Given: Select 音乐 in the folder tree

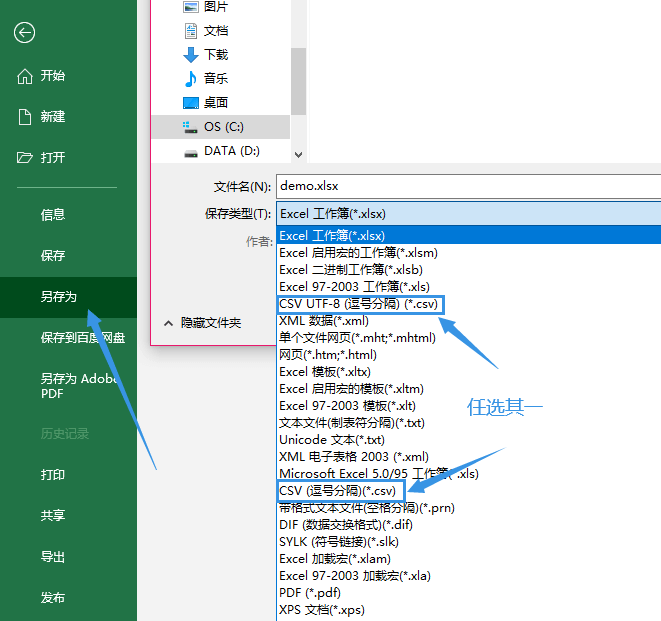Looking at the screenshot, I should click(216, 78).
